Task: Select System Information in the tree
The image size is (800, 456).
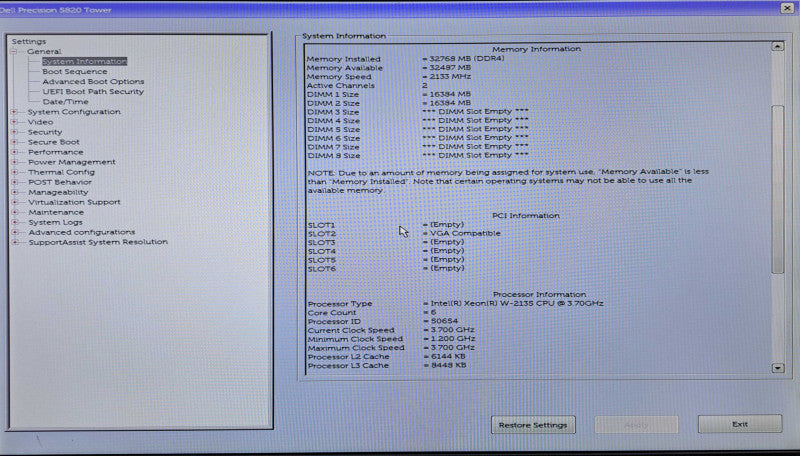Action: (x=85, y=61)
